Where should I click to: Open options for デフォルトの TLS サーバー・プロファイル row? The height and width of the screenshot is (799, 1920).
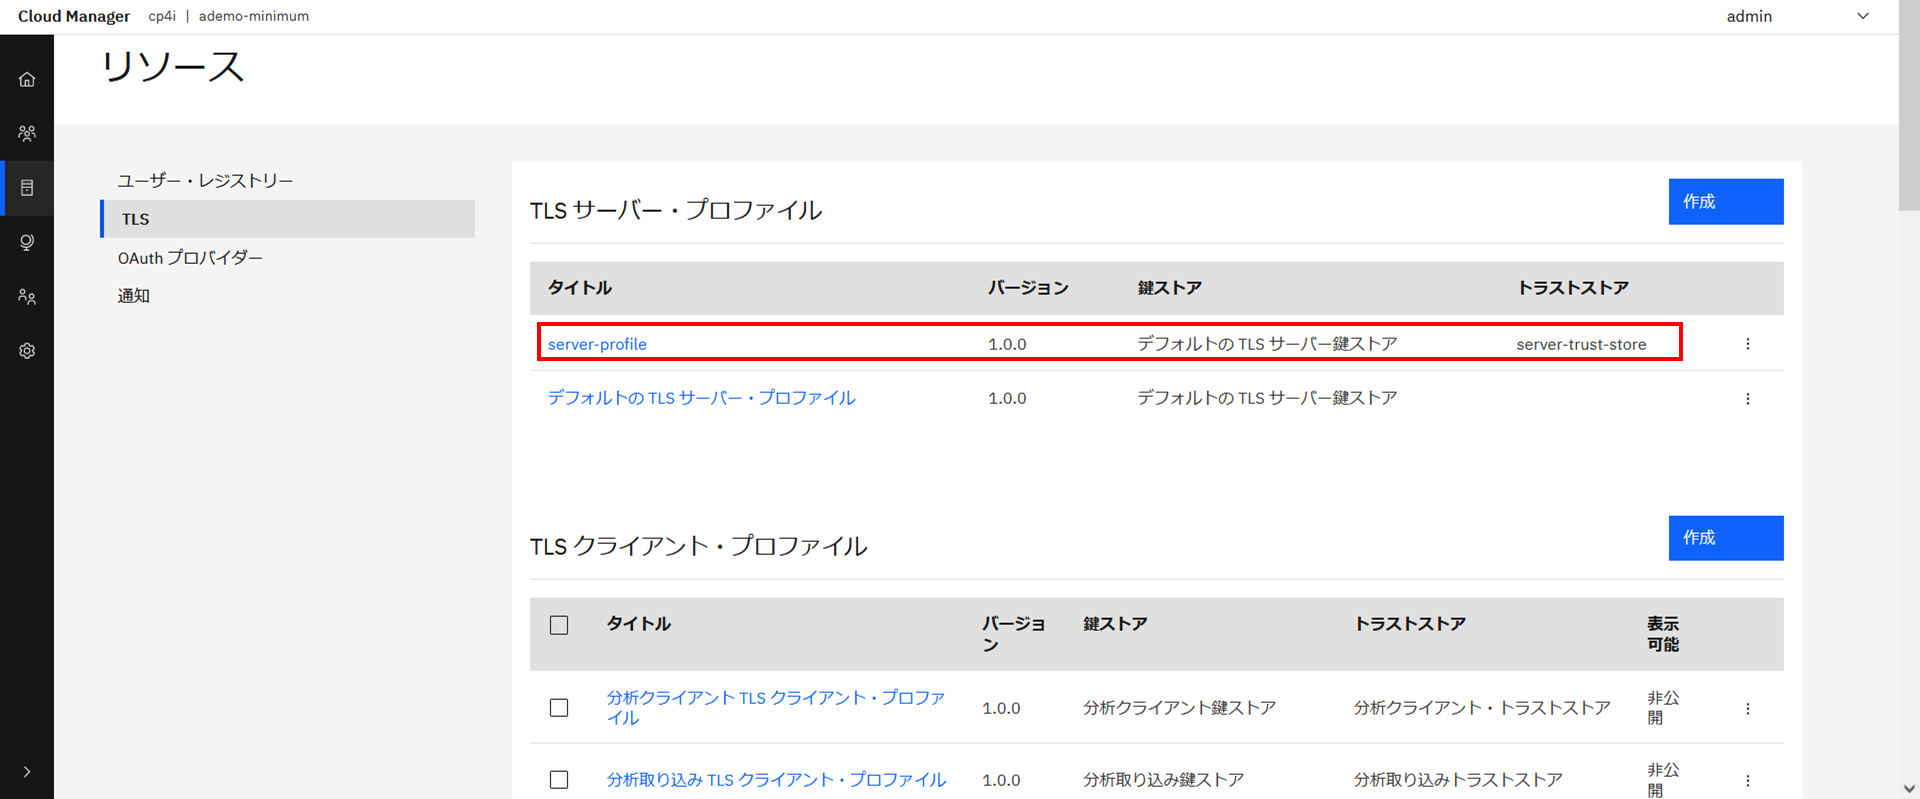[x=1748, y=399]
